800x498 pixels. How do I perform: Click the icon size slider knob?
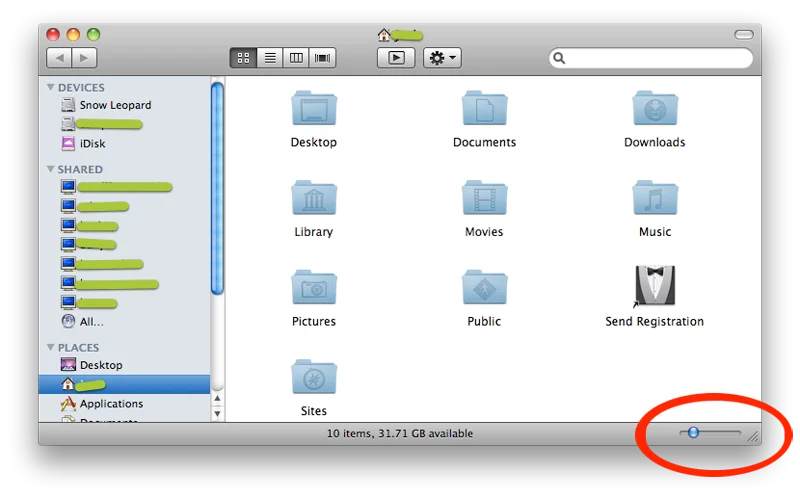coord(693,433)
